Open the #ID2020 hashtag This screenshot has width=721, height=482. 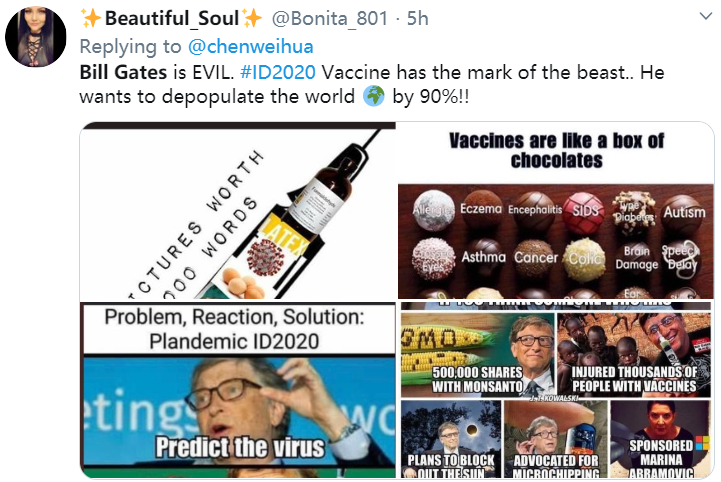[x=278, y=72]
